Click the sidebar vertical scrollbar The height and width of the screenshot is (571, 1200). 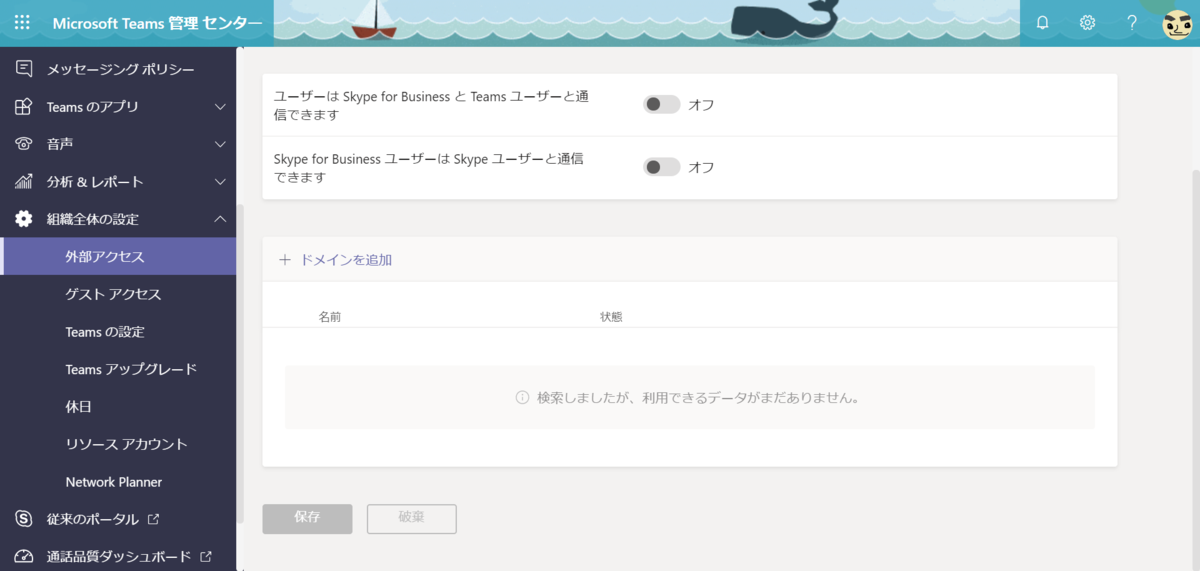[x=240, y=363]
